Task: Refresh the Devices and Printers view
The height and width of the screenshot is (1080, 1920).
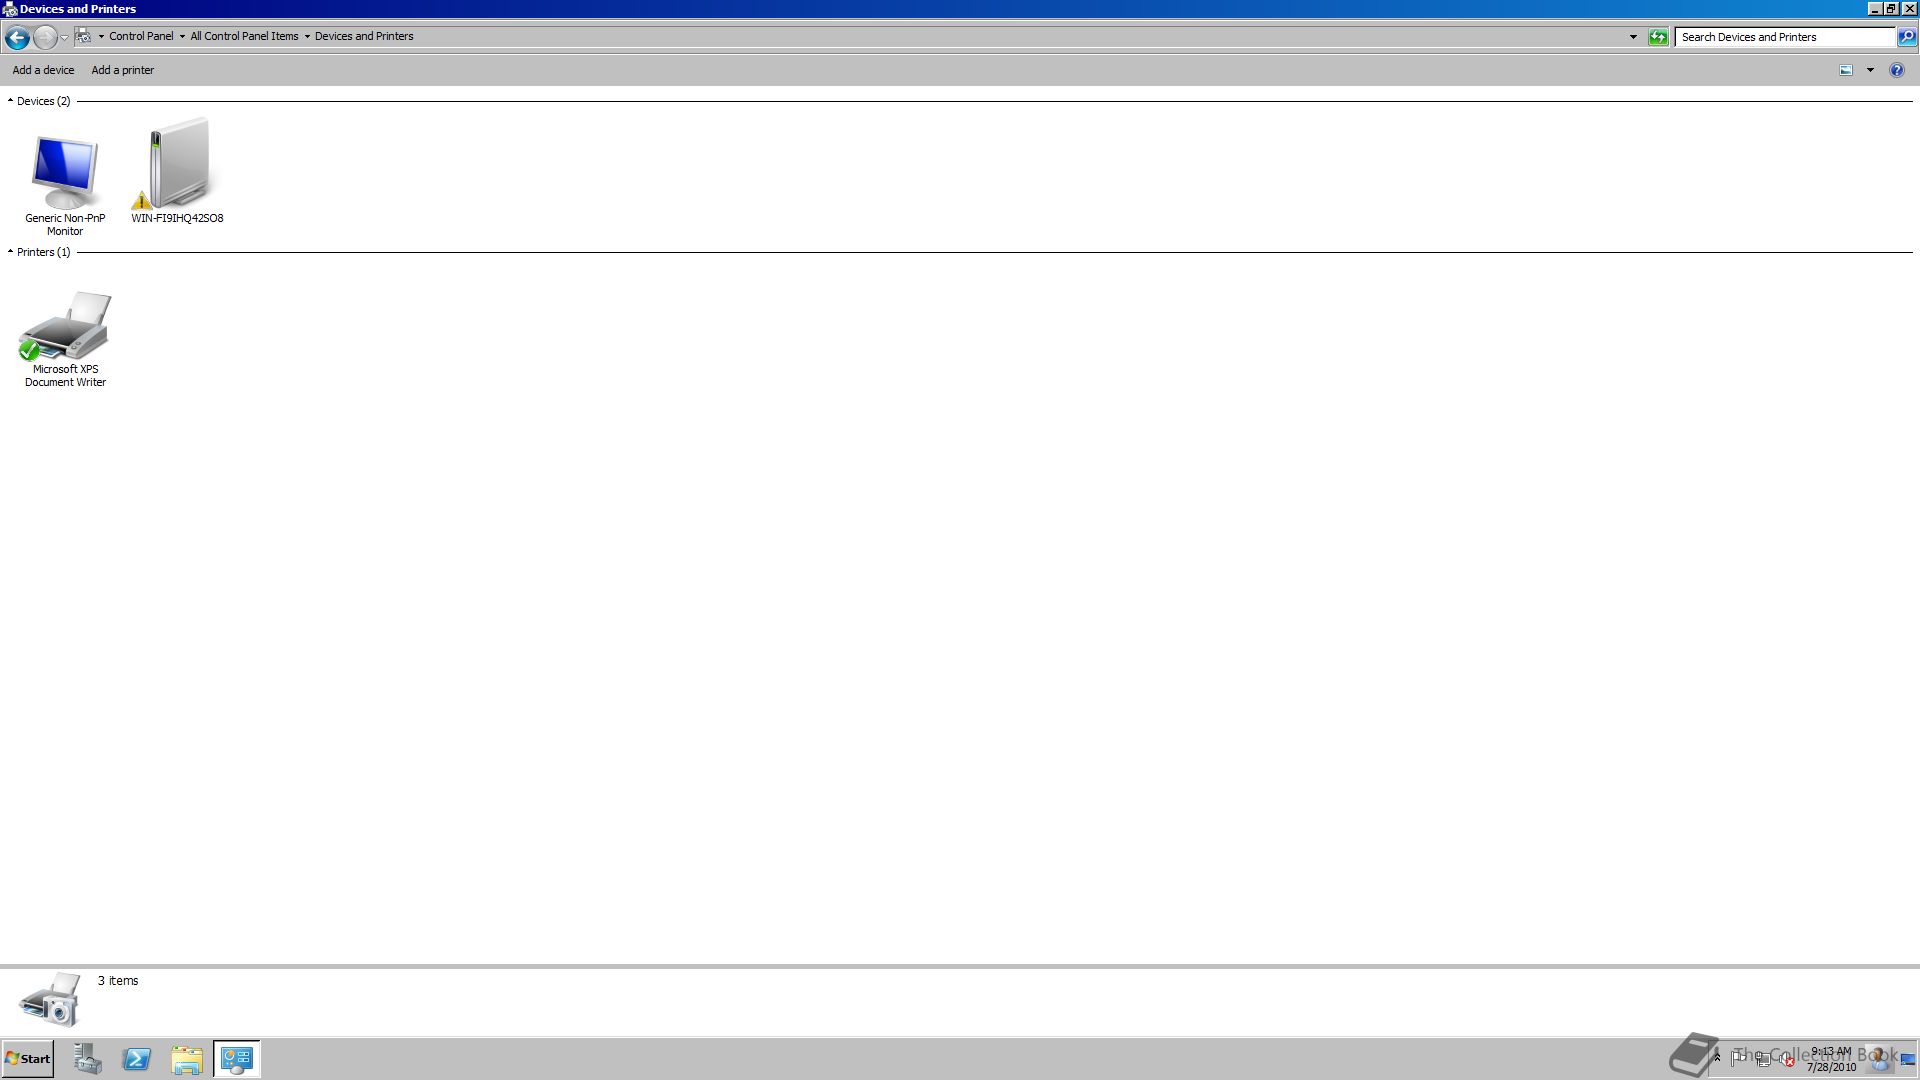Action: tap(1658, 37)
